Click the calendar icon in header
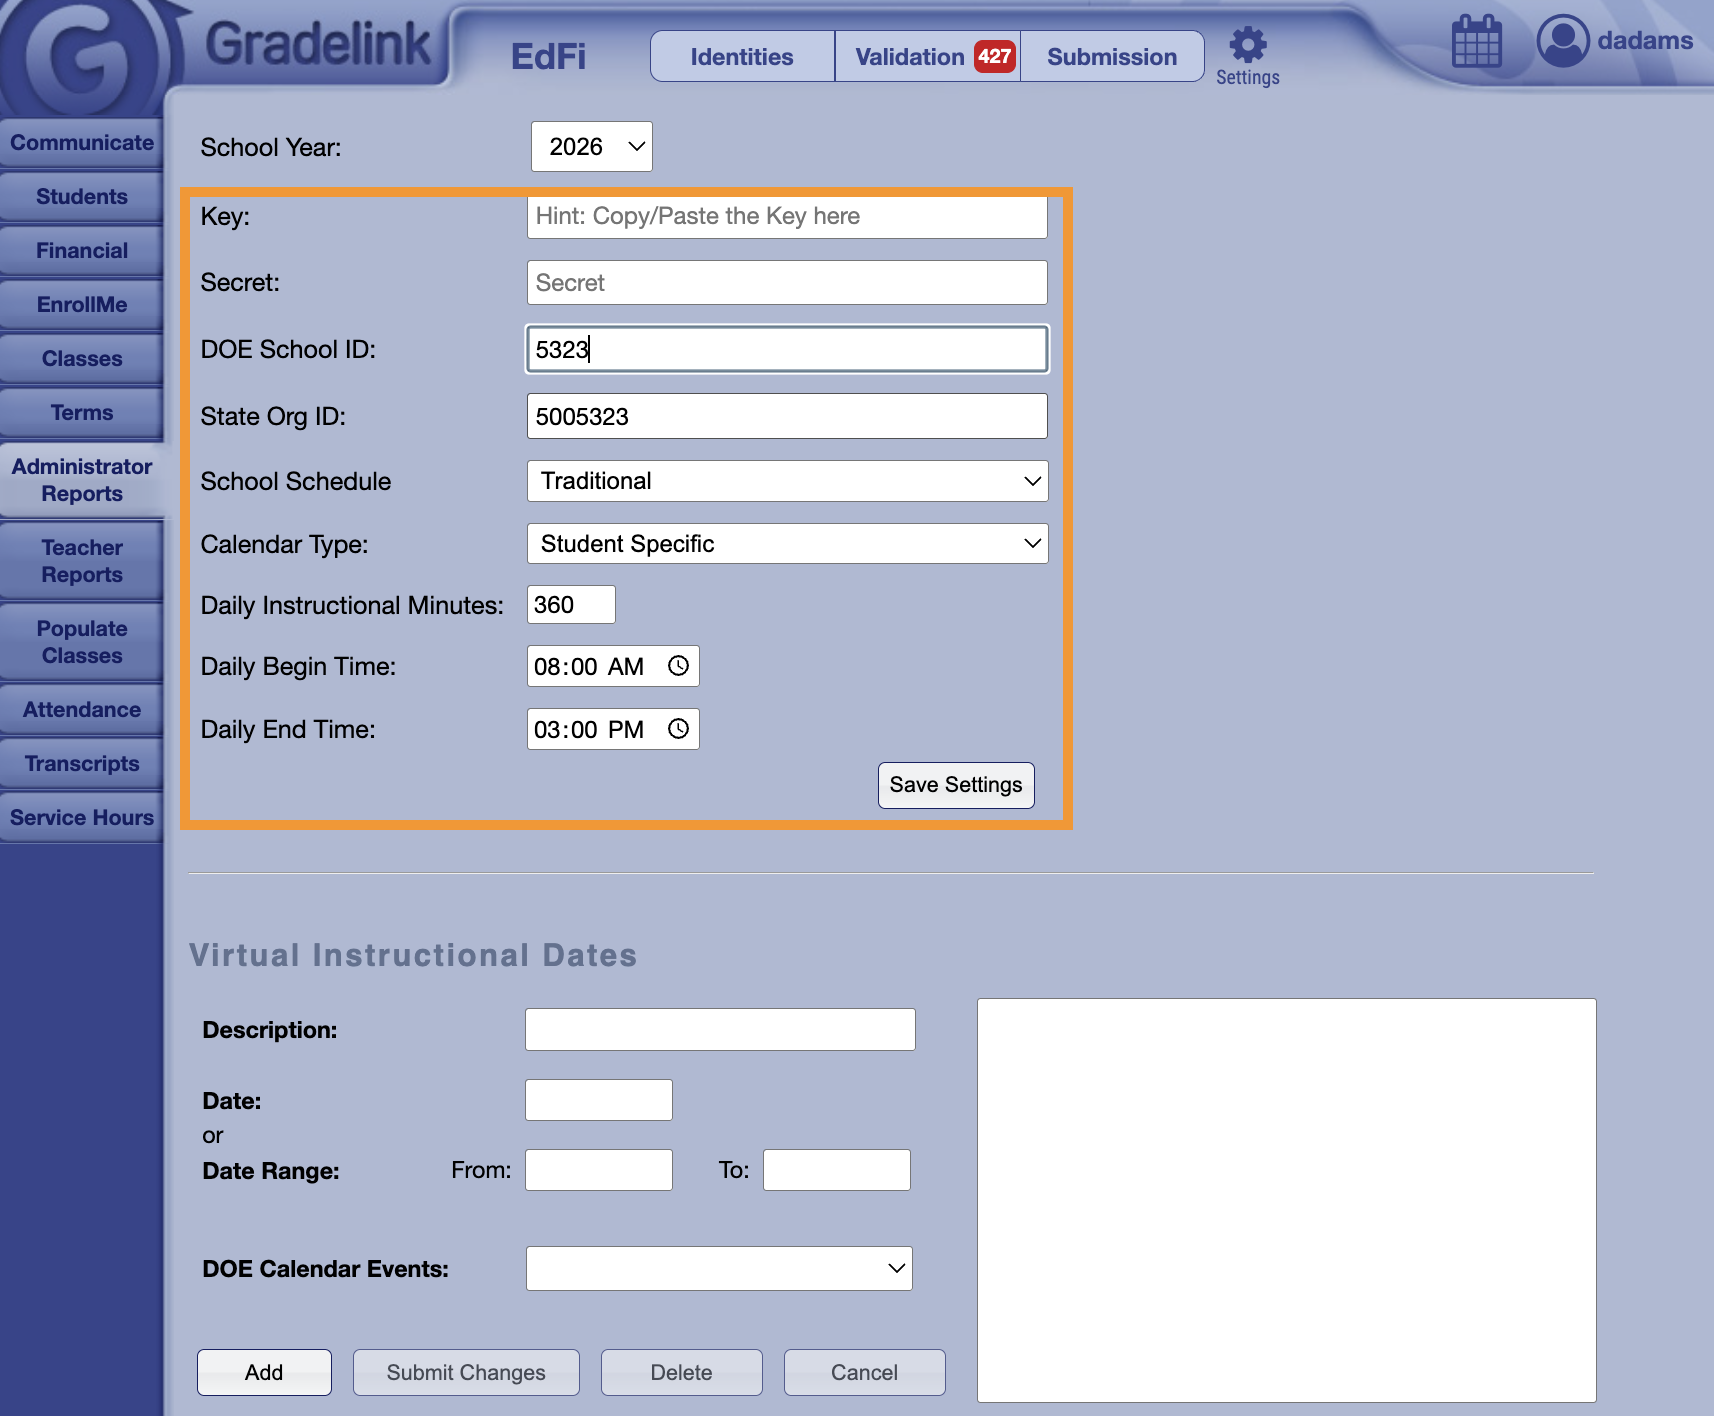 tap(1476, 42)
